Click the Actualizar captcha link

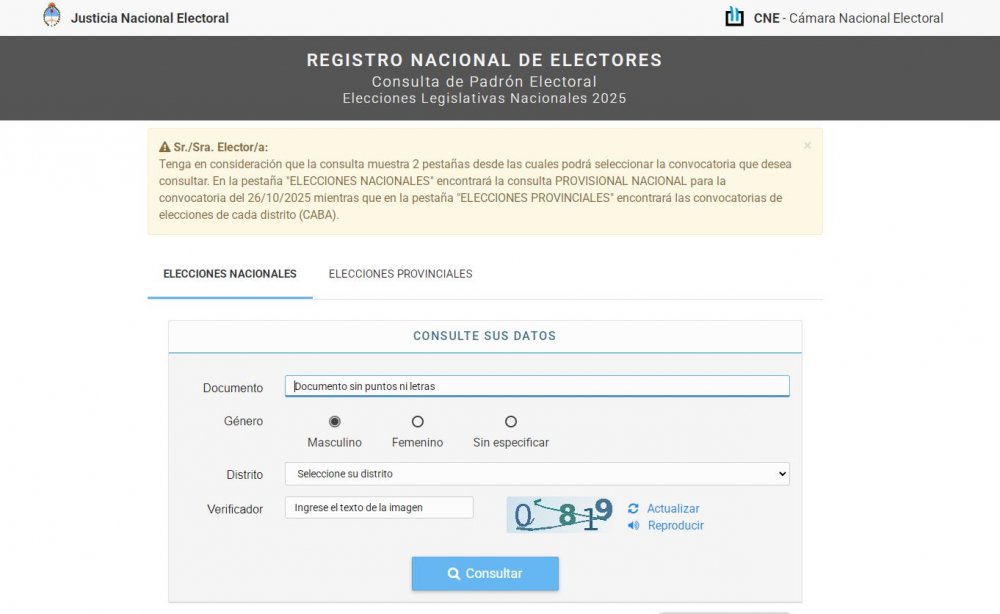click(x=673, y=508)
